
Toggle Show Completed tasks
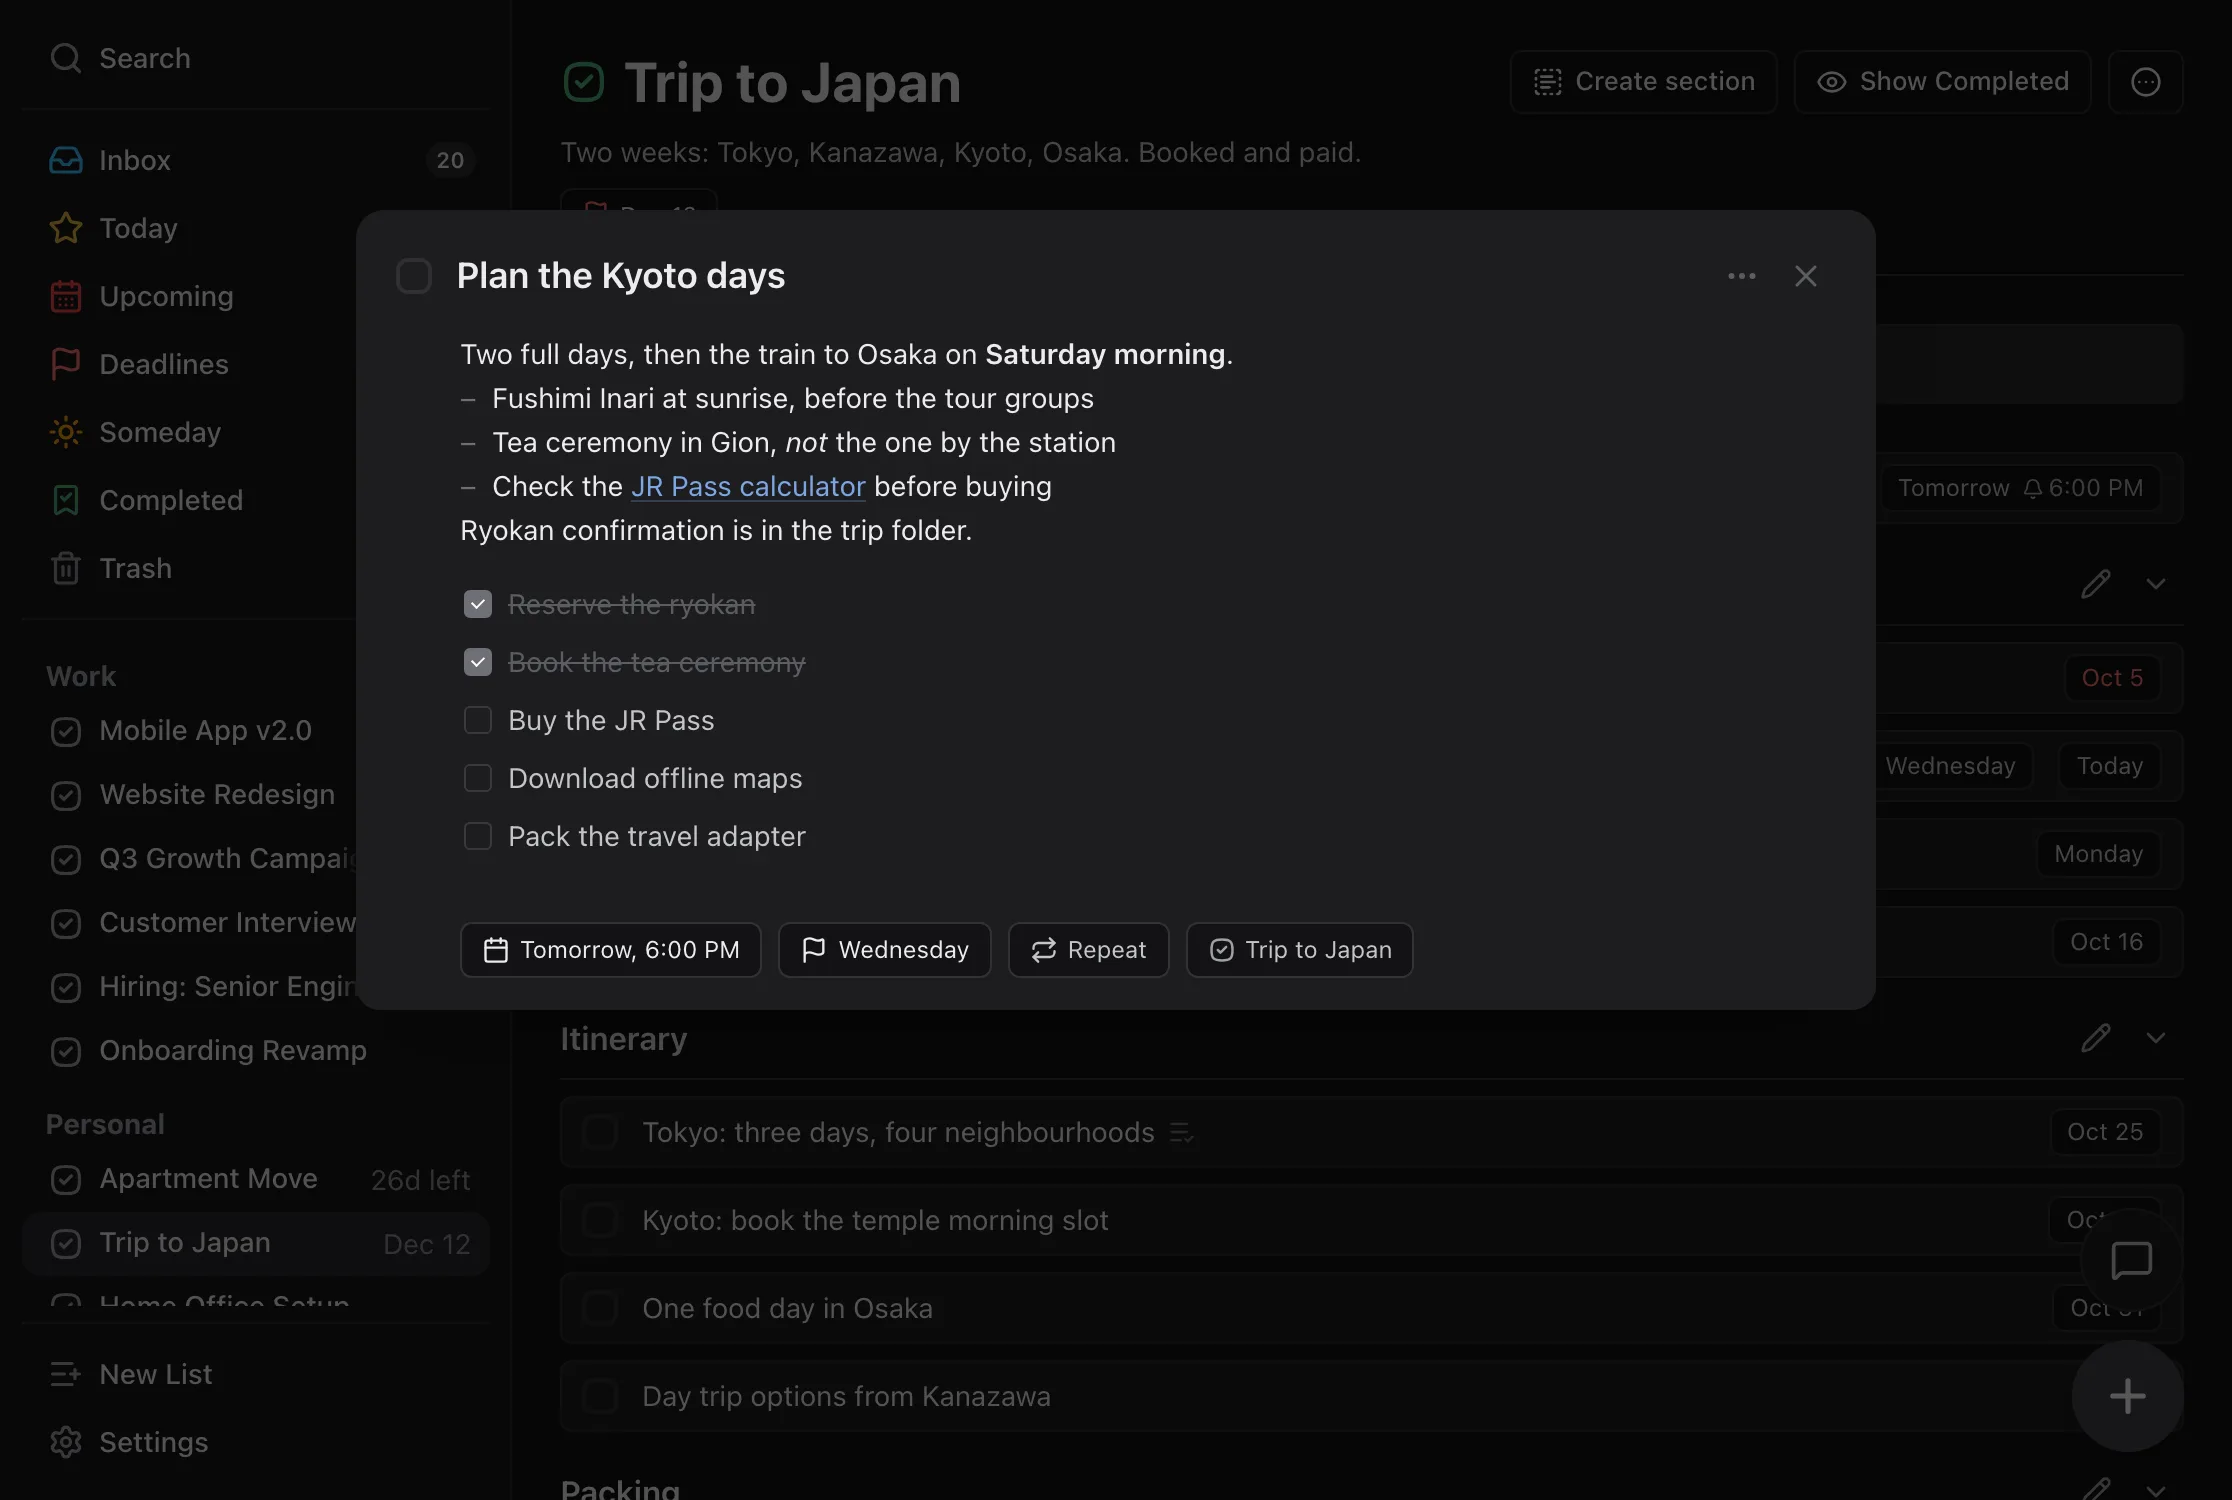click(1943, 82)
